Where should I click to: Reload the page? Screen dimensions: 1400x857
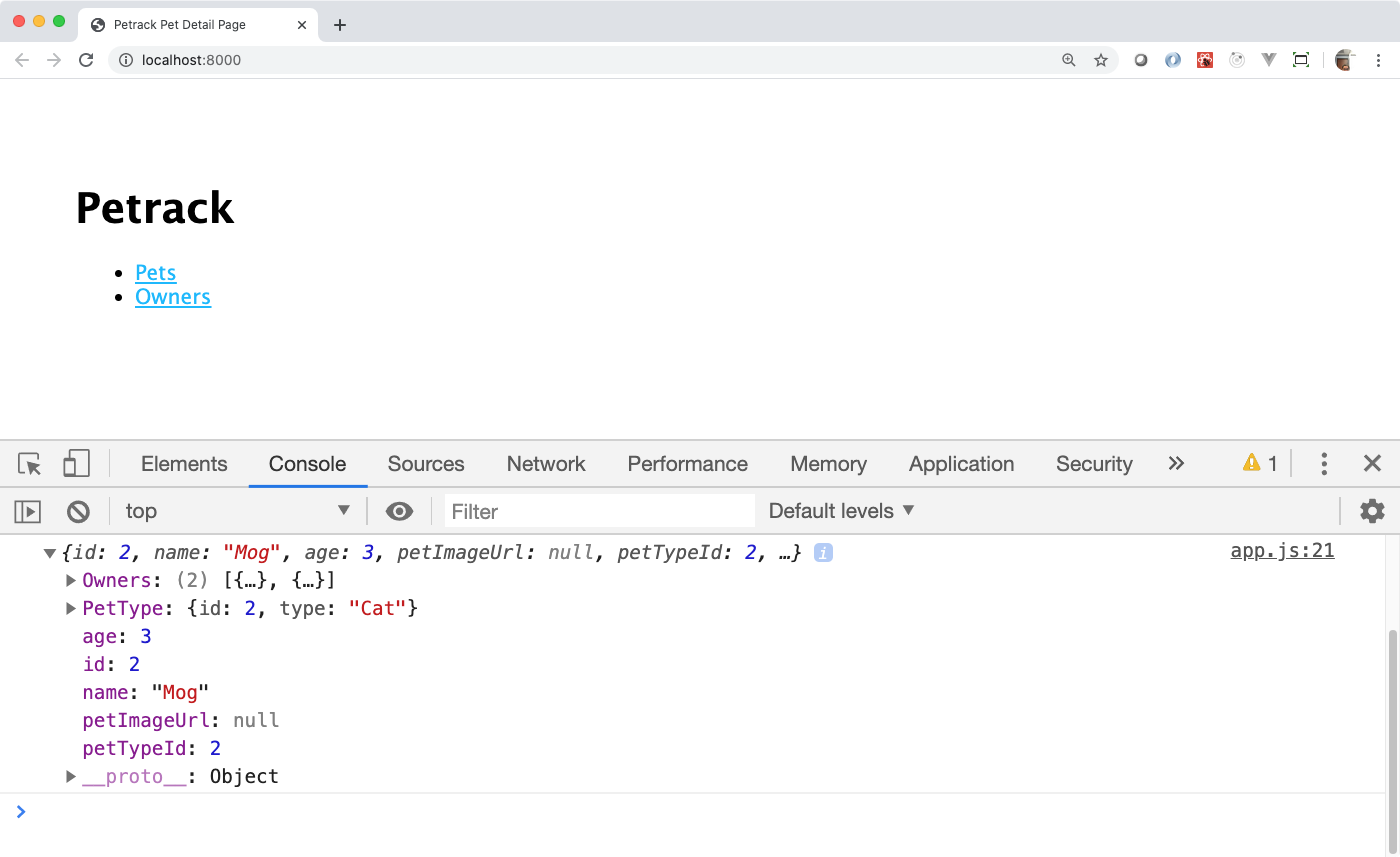87,60
